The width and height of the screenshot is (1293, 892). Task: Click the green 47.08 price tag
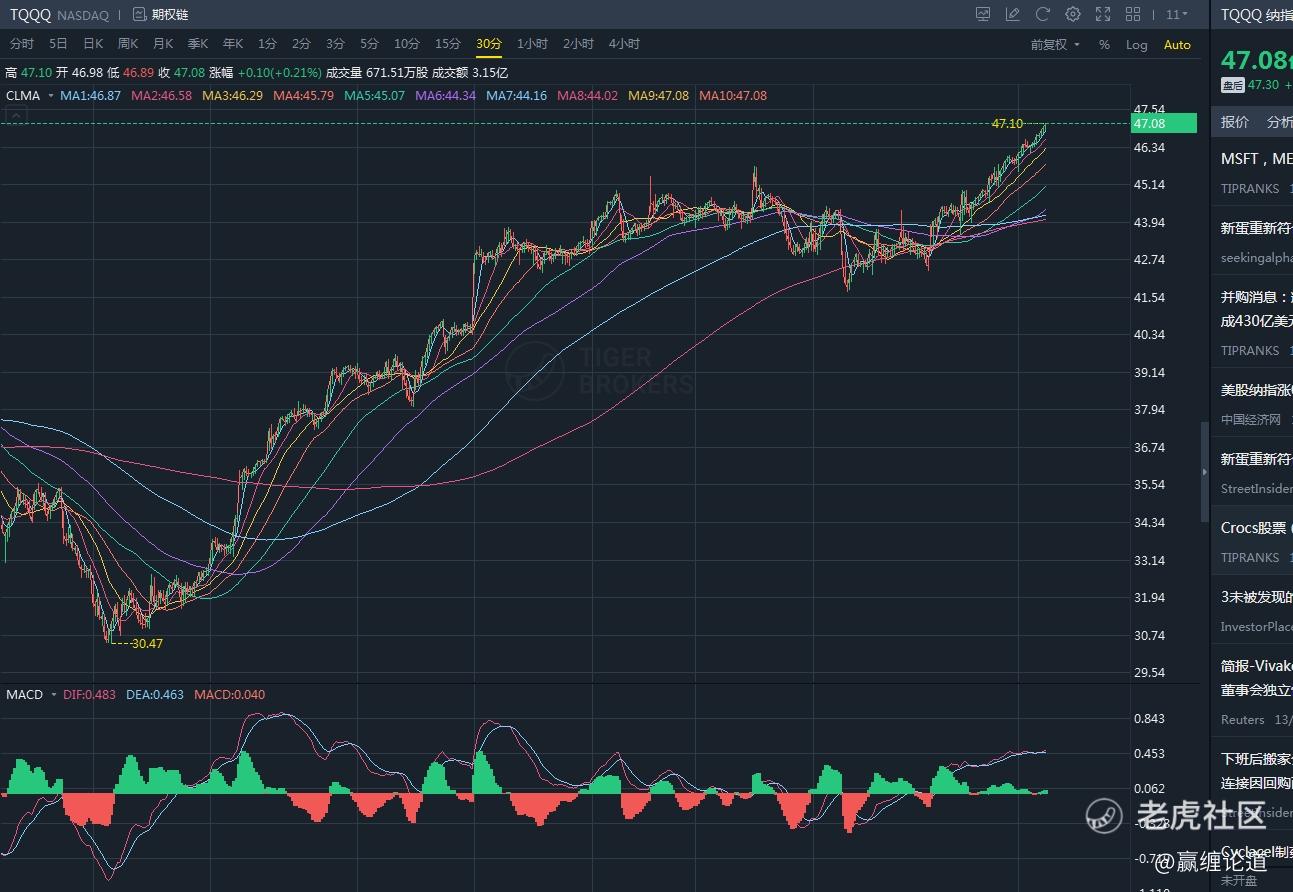coord(1163,124)
